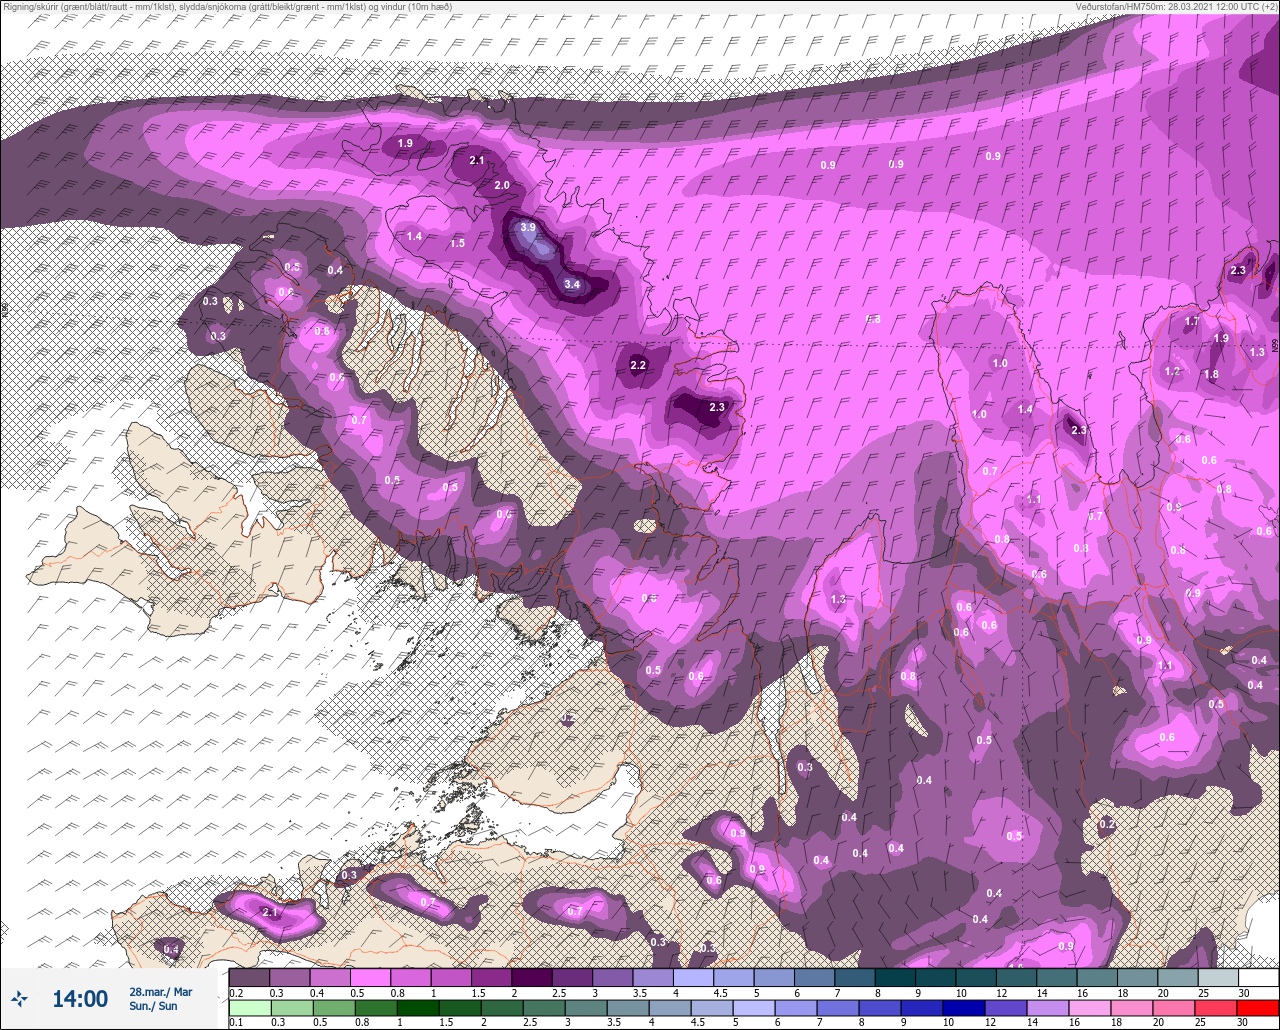1280x1030 pixels.
Task: Click the 1.7 precipitation value on the map
Action: [1191, 322]
